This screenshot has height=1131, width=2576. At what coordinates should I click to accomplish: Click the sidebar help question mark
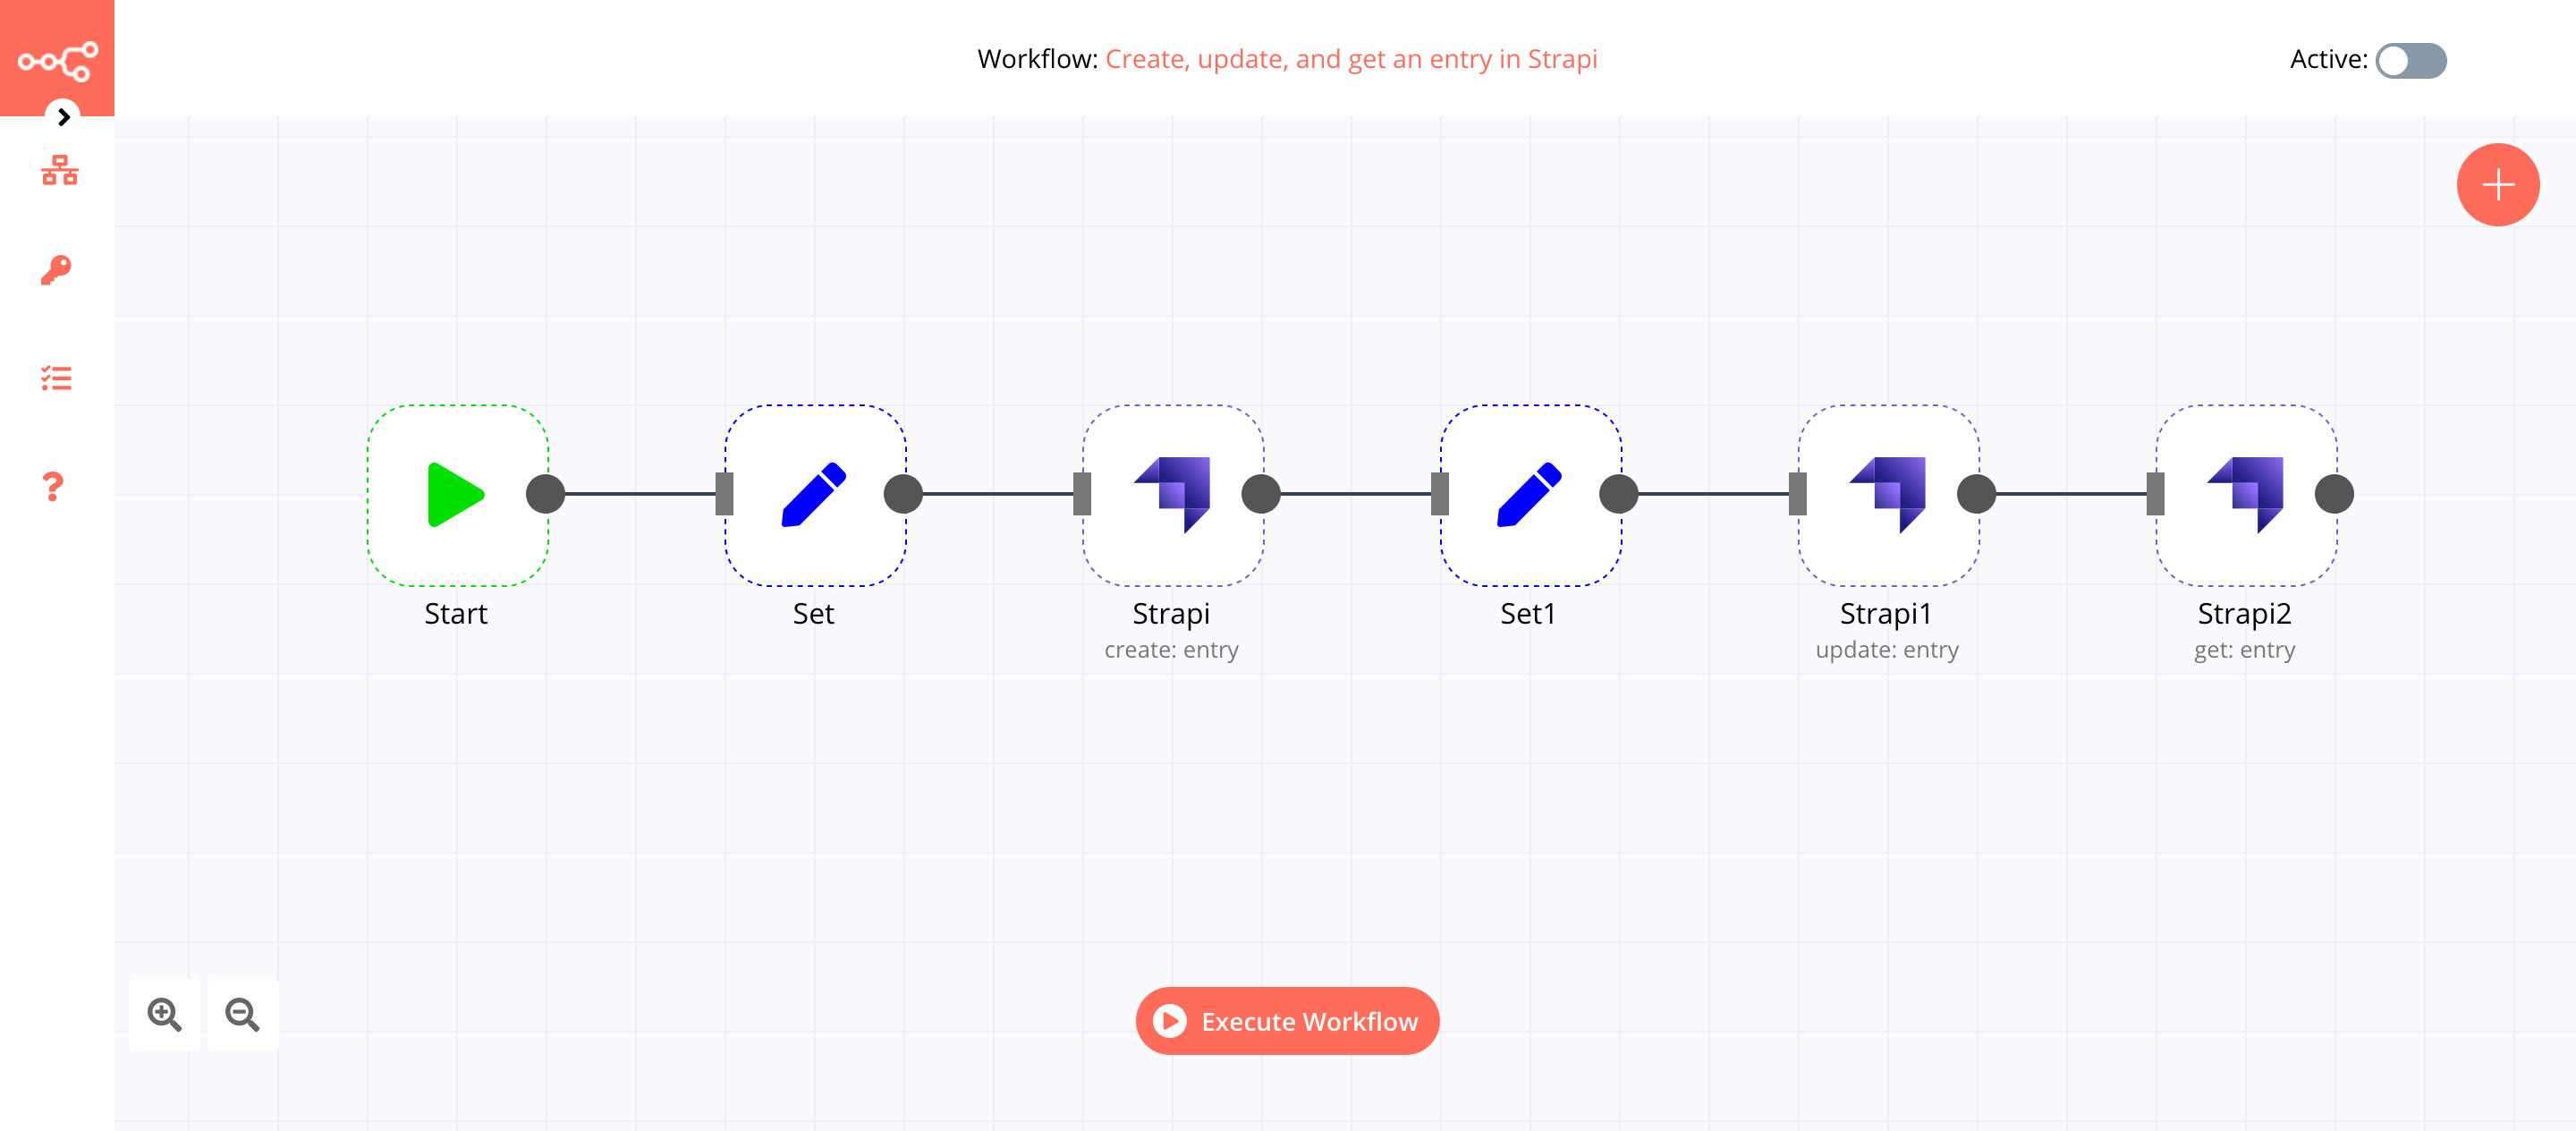(x=55, y=485)
